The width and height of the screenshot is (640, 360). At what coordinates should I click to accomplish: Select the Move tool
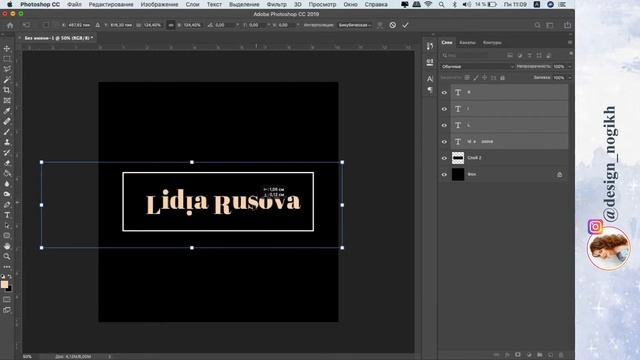[x=7, y=49]
